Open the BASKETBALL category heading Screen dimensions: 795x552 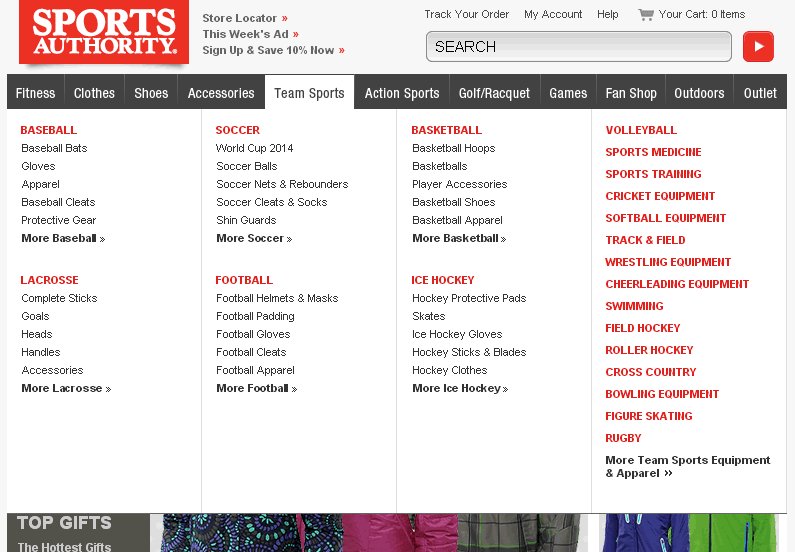pyautogui.click(x=446, y=130)
